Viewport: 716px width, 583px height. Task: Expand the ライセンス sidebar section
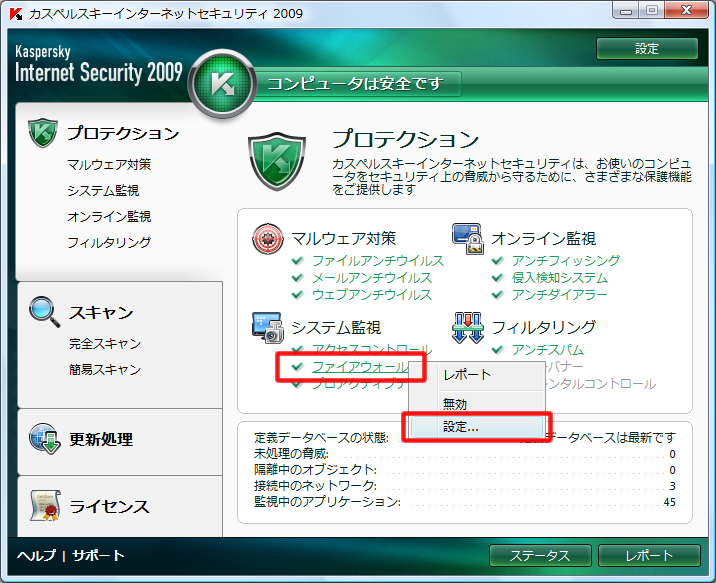click(x=109, y=506)
